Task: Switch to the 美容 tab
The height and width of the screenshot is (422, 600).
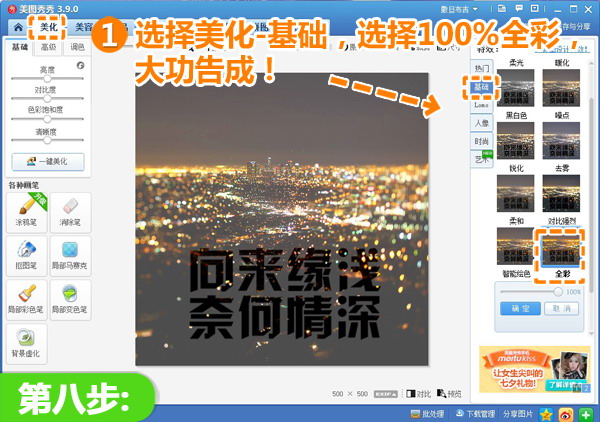Action: click(x=83, y=27)
